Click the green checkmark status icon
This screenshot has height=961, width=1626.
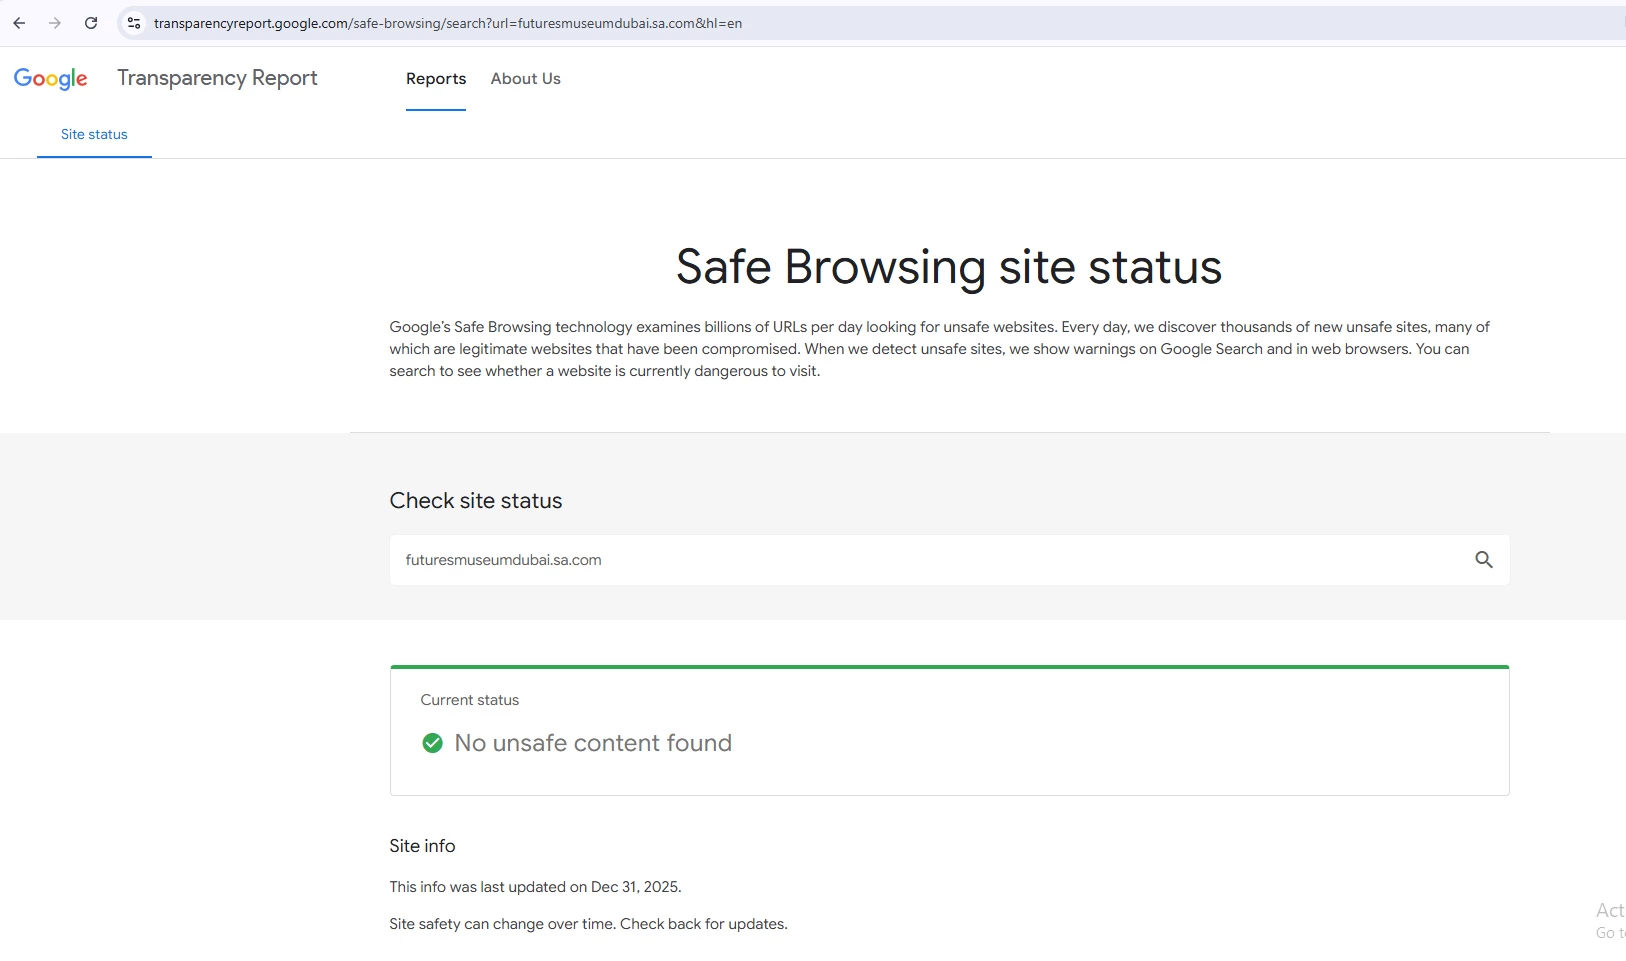pos(432,743)
